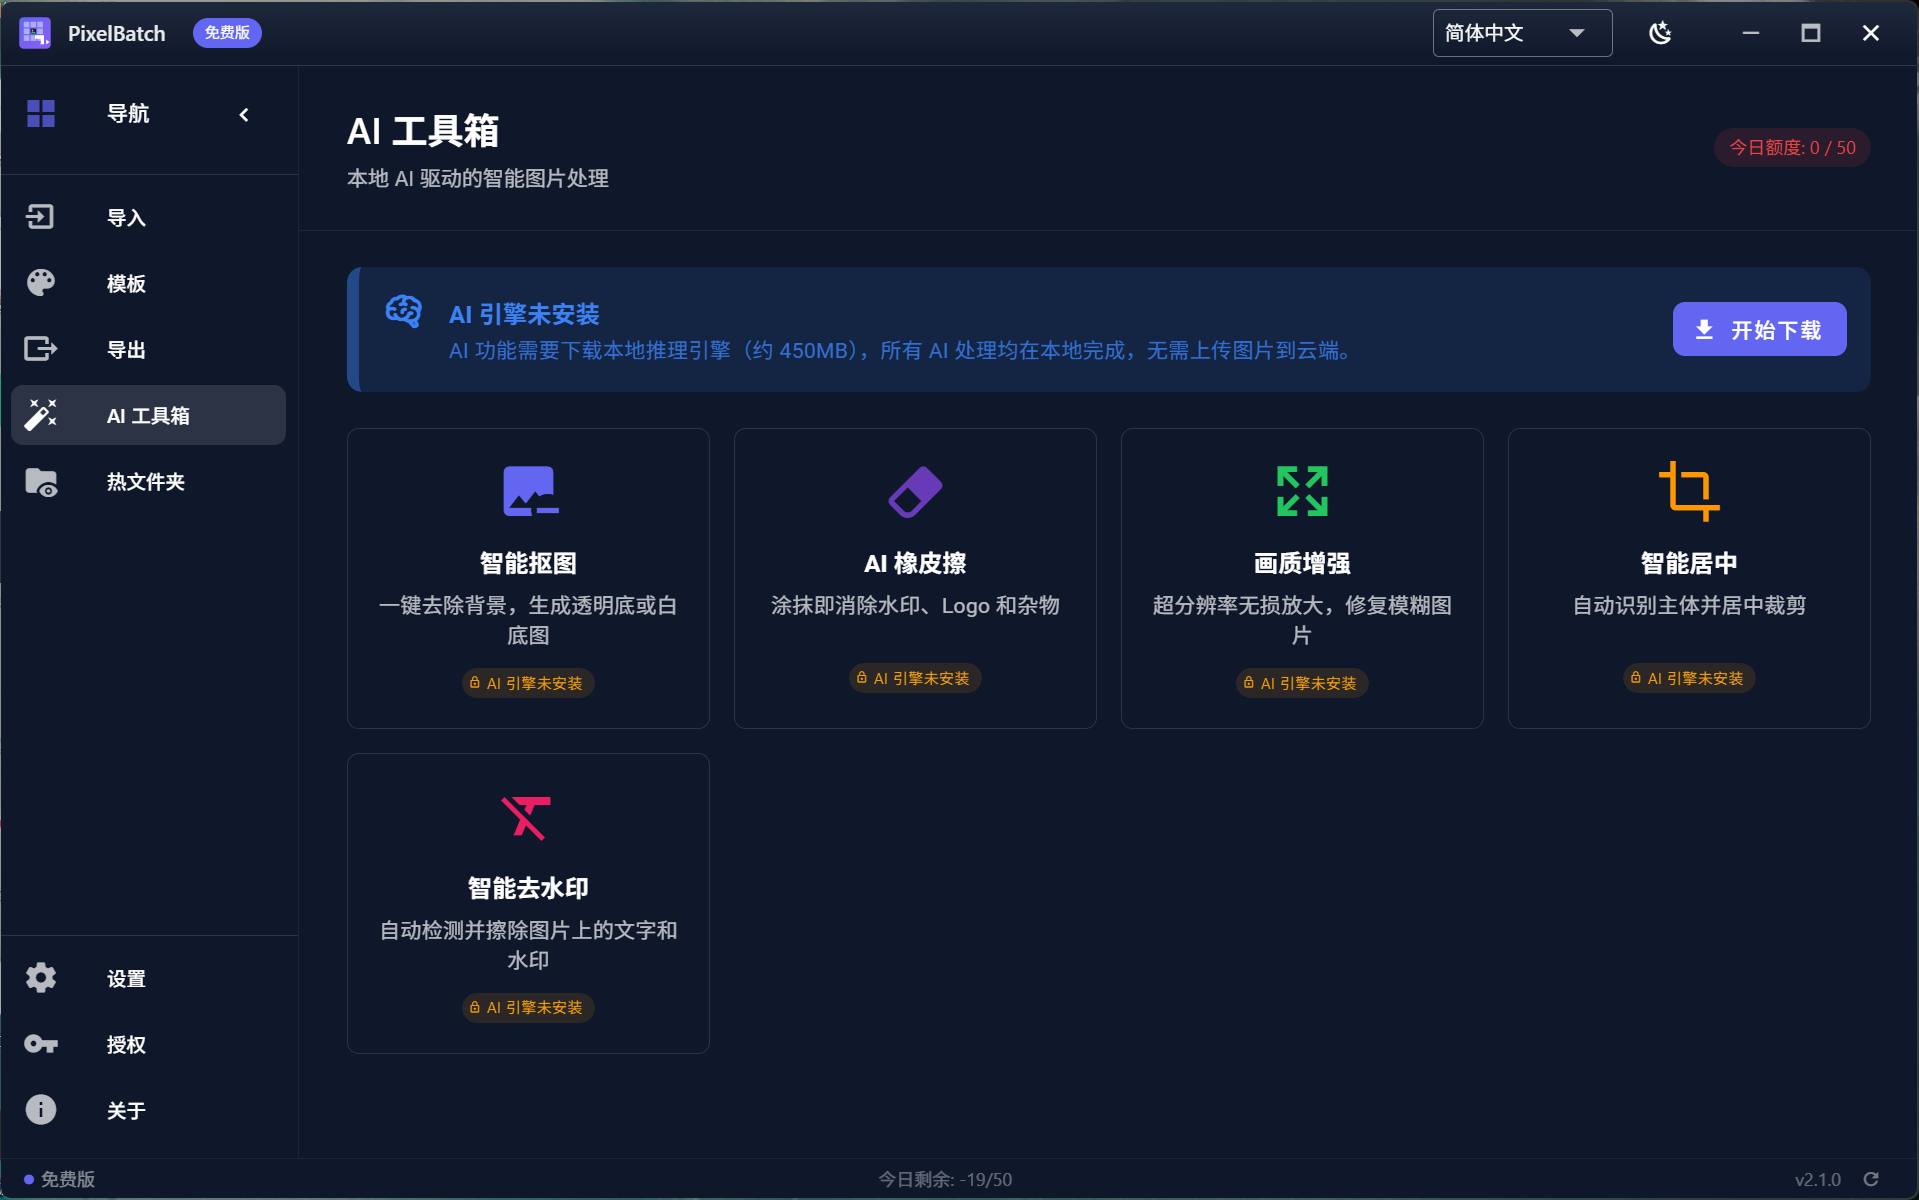Click the v2.1.0 version label

[x=1817, y=1180]
